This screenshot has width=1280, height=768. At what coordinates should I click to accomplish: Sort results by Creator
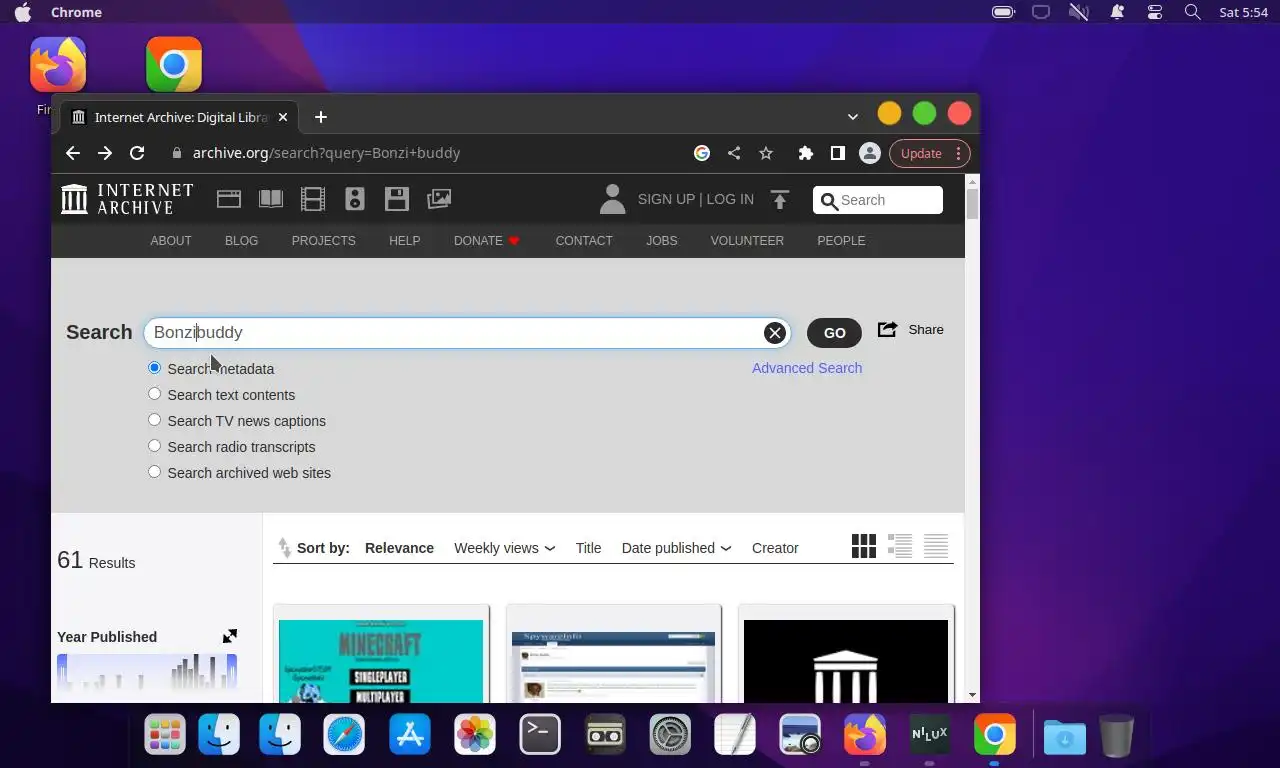point(775,548)
